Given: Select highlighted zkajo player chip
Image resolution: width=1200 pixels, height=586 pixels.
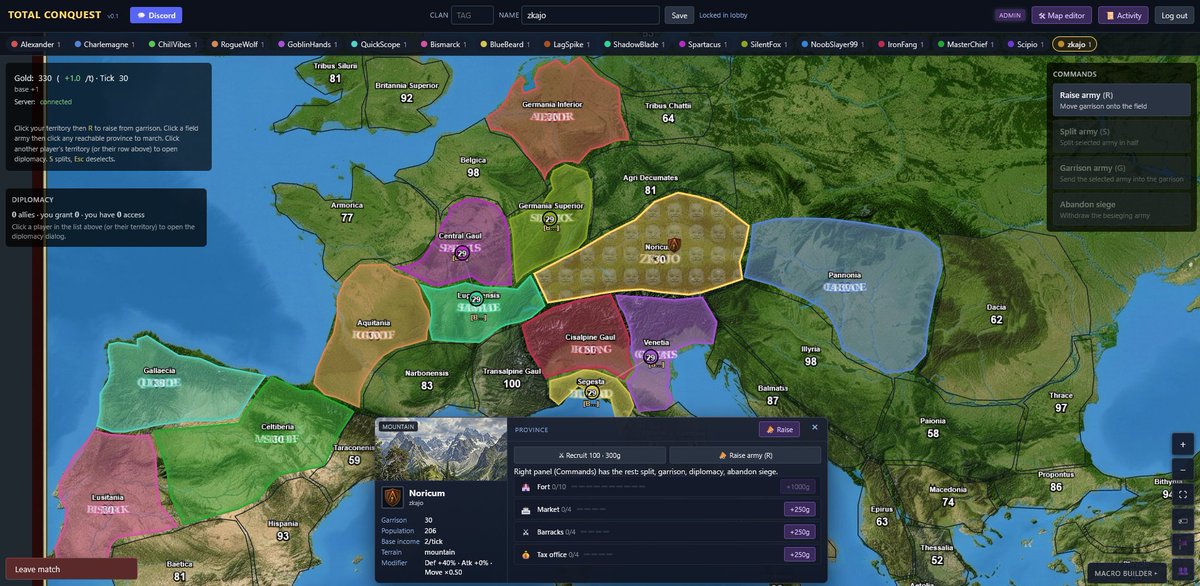Looking at the screenshot, I should (1075, 44).
